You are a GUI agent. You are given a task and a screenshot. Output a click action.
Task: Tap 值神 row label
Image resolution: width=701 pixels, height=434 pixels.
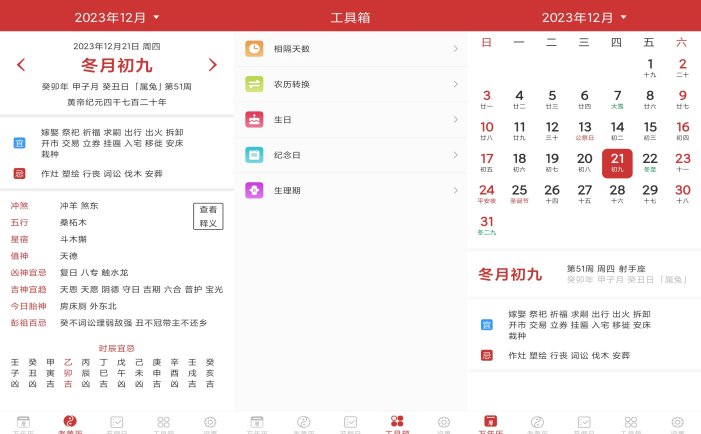(19, 256)
